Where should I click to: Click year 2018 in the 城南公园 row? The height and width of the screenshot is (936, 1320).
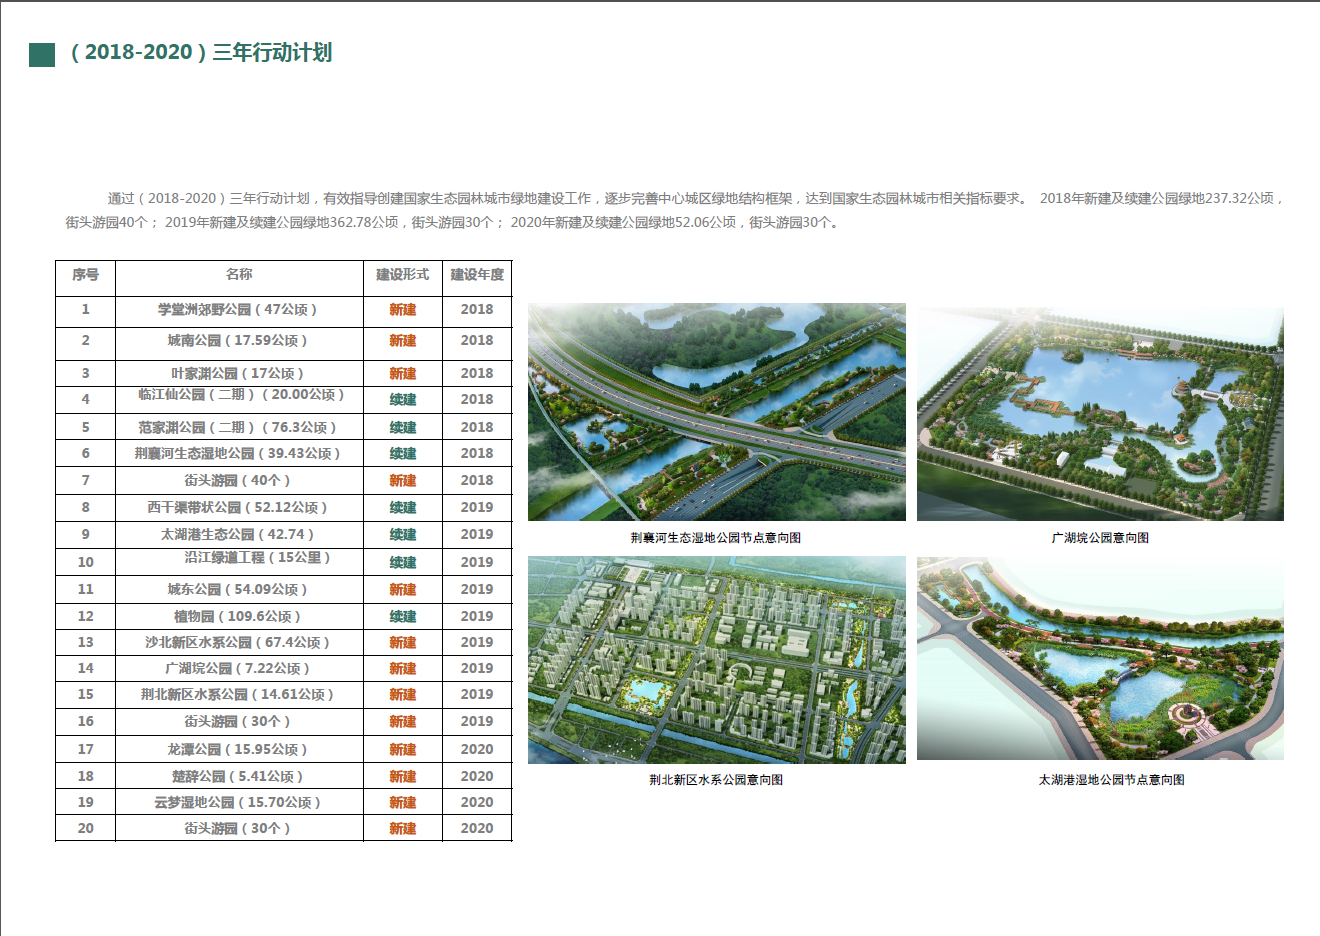pyautogui.click(x=477, y=341)
